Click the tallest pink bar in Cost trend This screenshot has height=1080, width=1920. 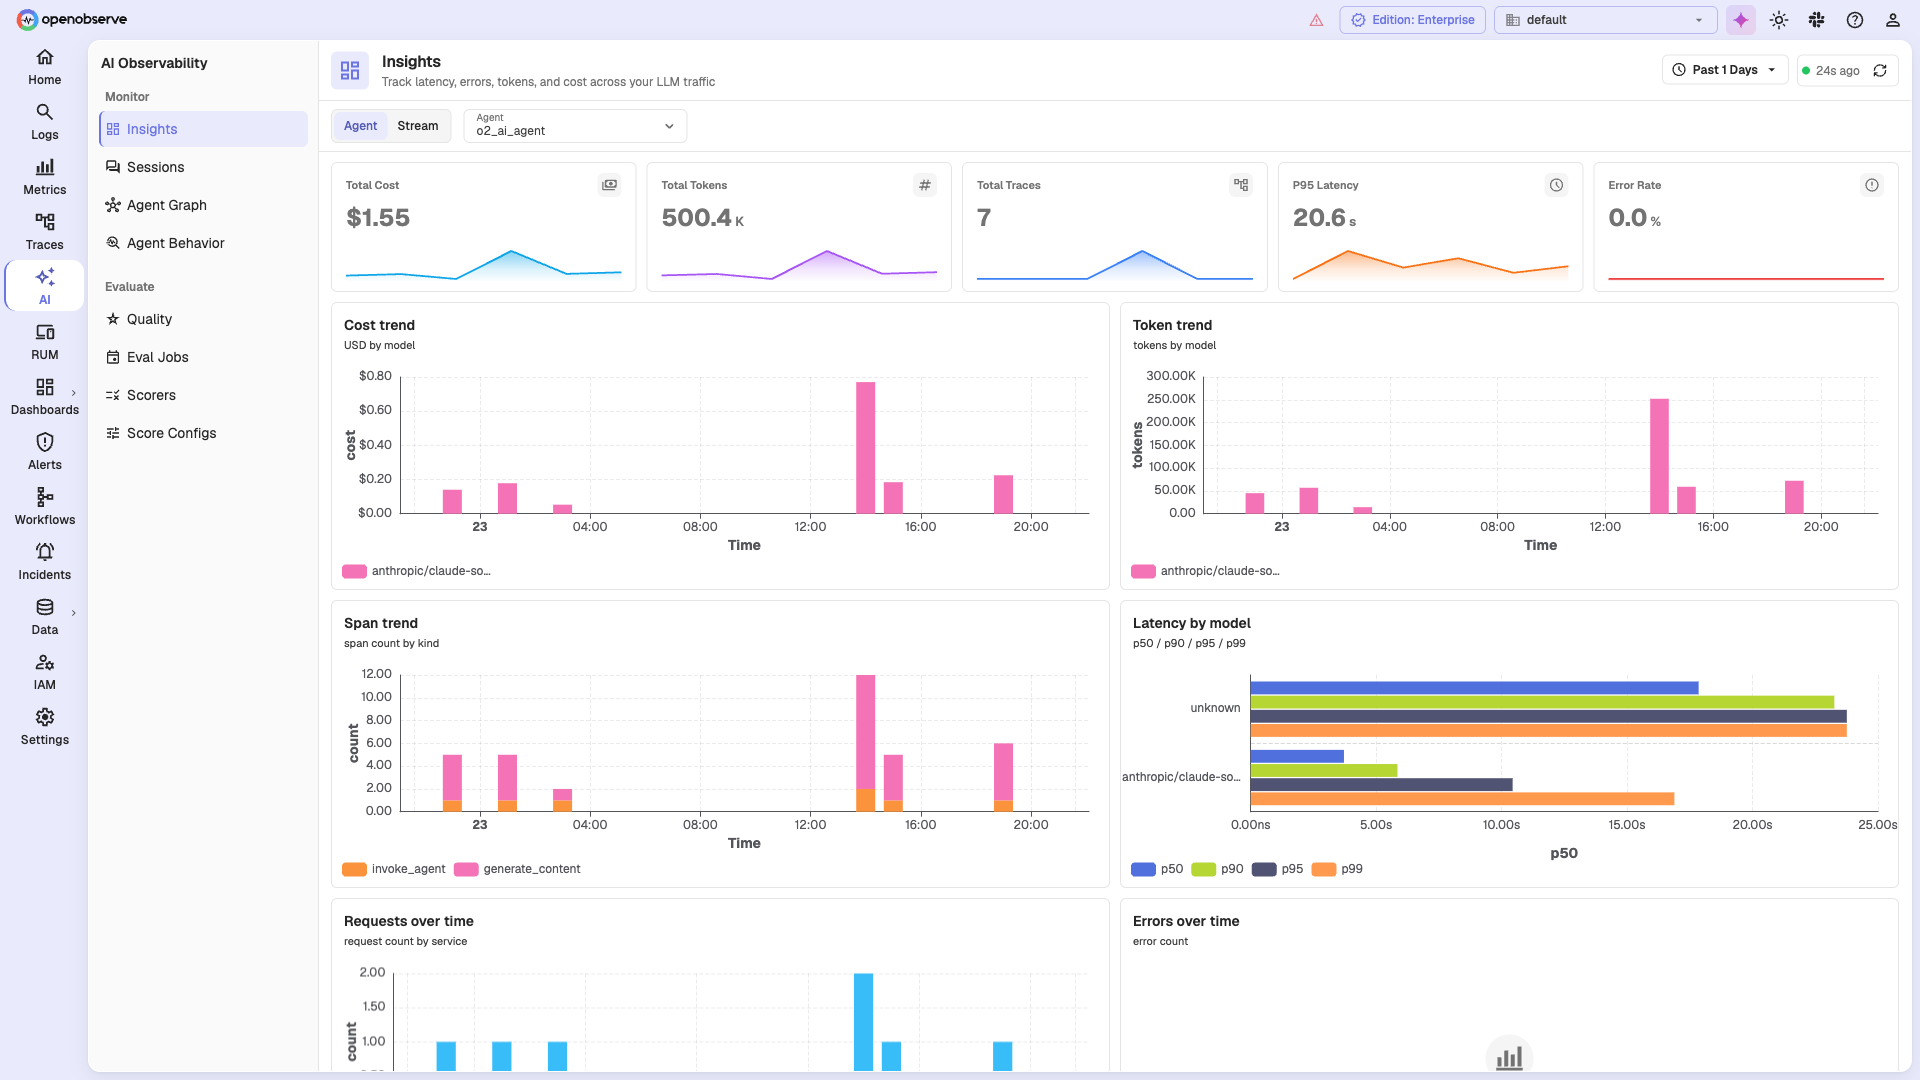click(866, 447)
